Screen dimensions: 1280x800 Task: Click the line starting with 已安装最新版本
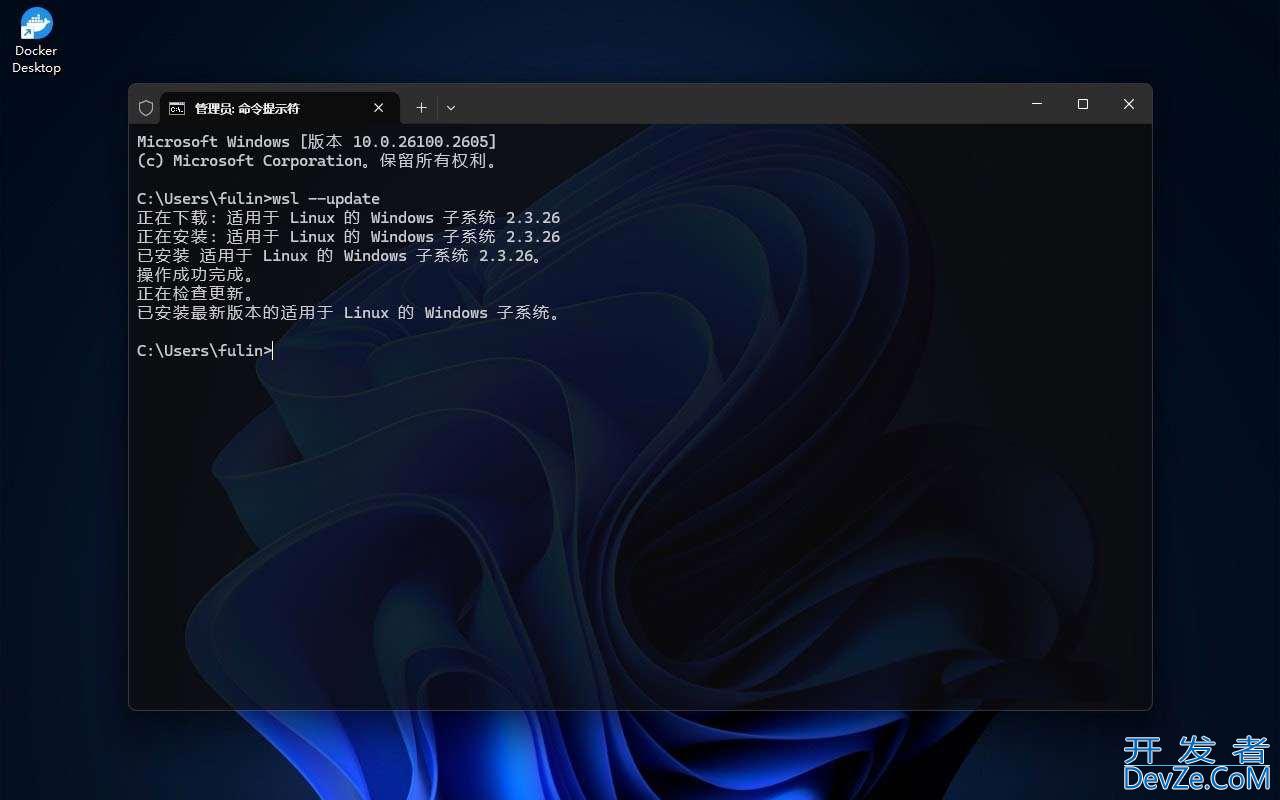pos(349,313)
